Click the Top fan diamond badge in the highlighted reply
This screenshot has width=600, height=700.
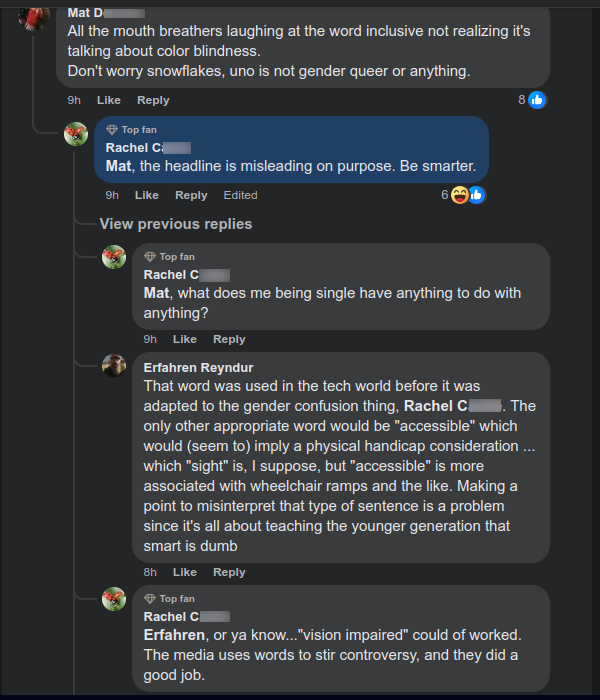tap(112, 130)
